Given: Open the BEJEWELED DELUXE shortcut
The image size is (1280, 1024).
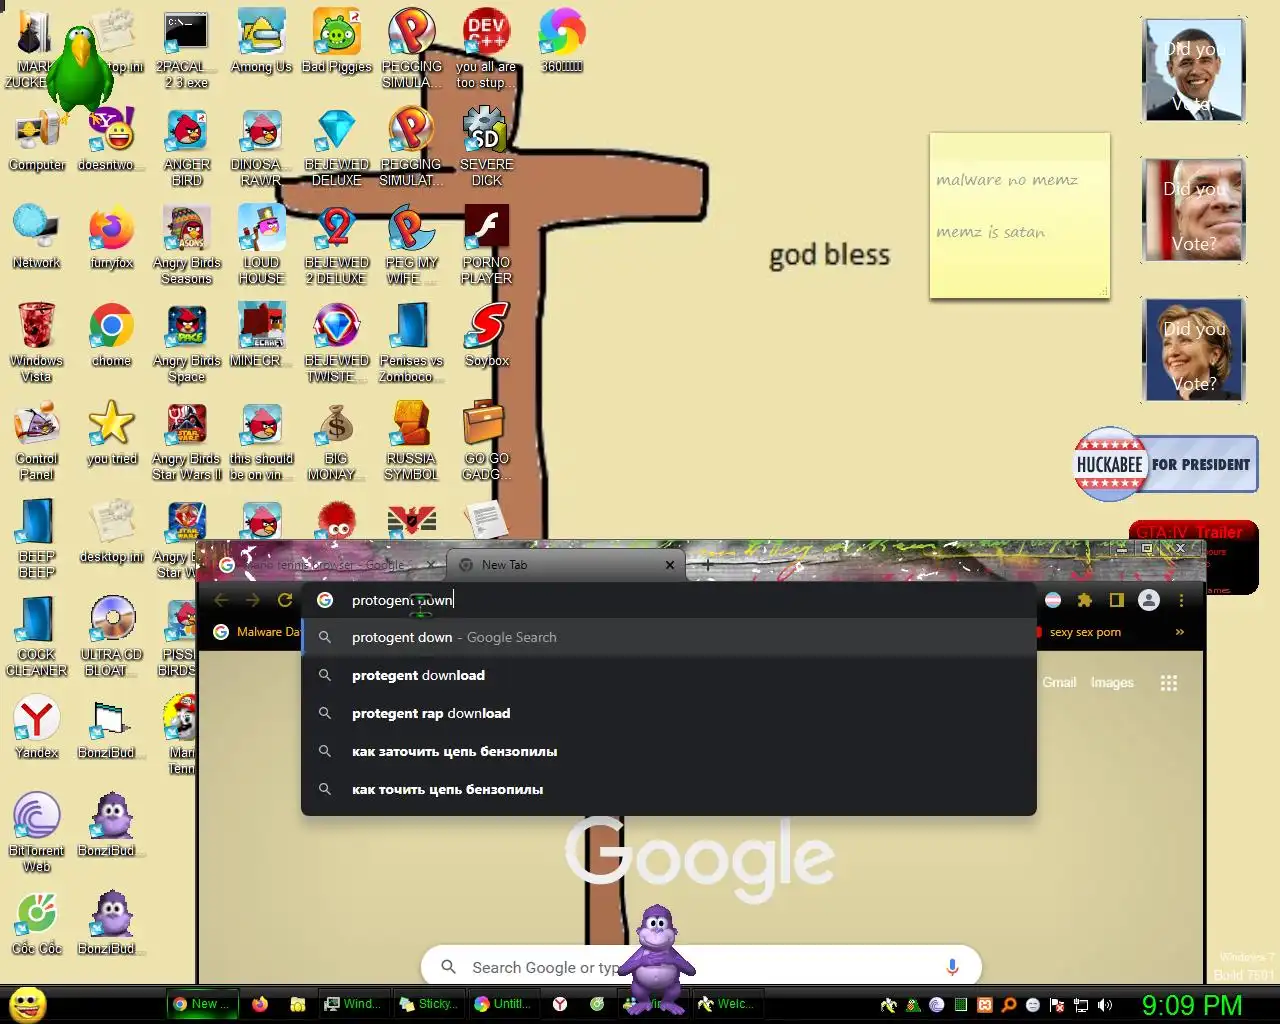Looking at the screenshot, I should pyautogui.click(x=336, y=148).
